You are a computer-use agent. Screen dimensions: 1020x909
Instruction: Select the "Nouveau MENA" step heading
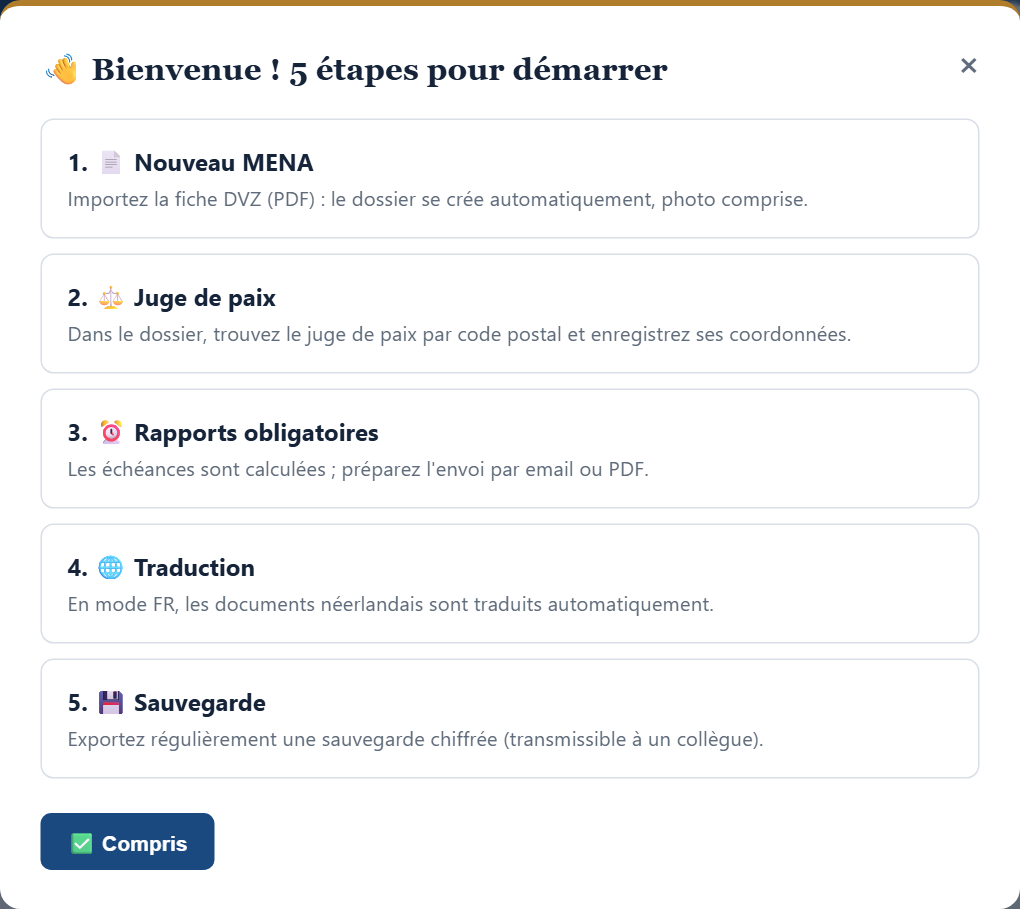click(x=224, y=163)
